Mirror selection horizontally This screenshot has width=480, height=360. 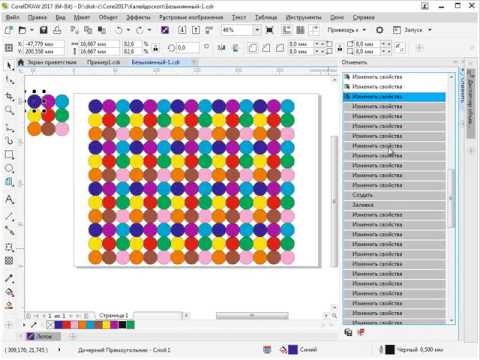tap(221, 48)
